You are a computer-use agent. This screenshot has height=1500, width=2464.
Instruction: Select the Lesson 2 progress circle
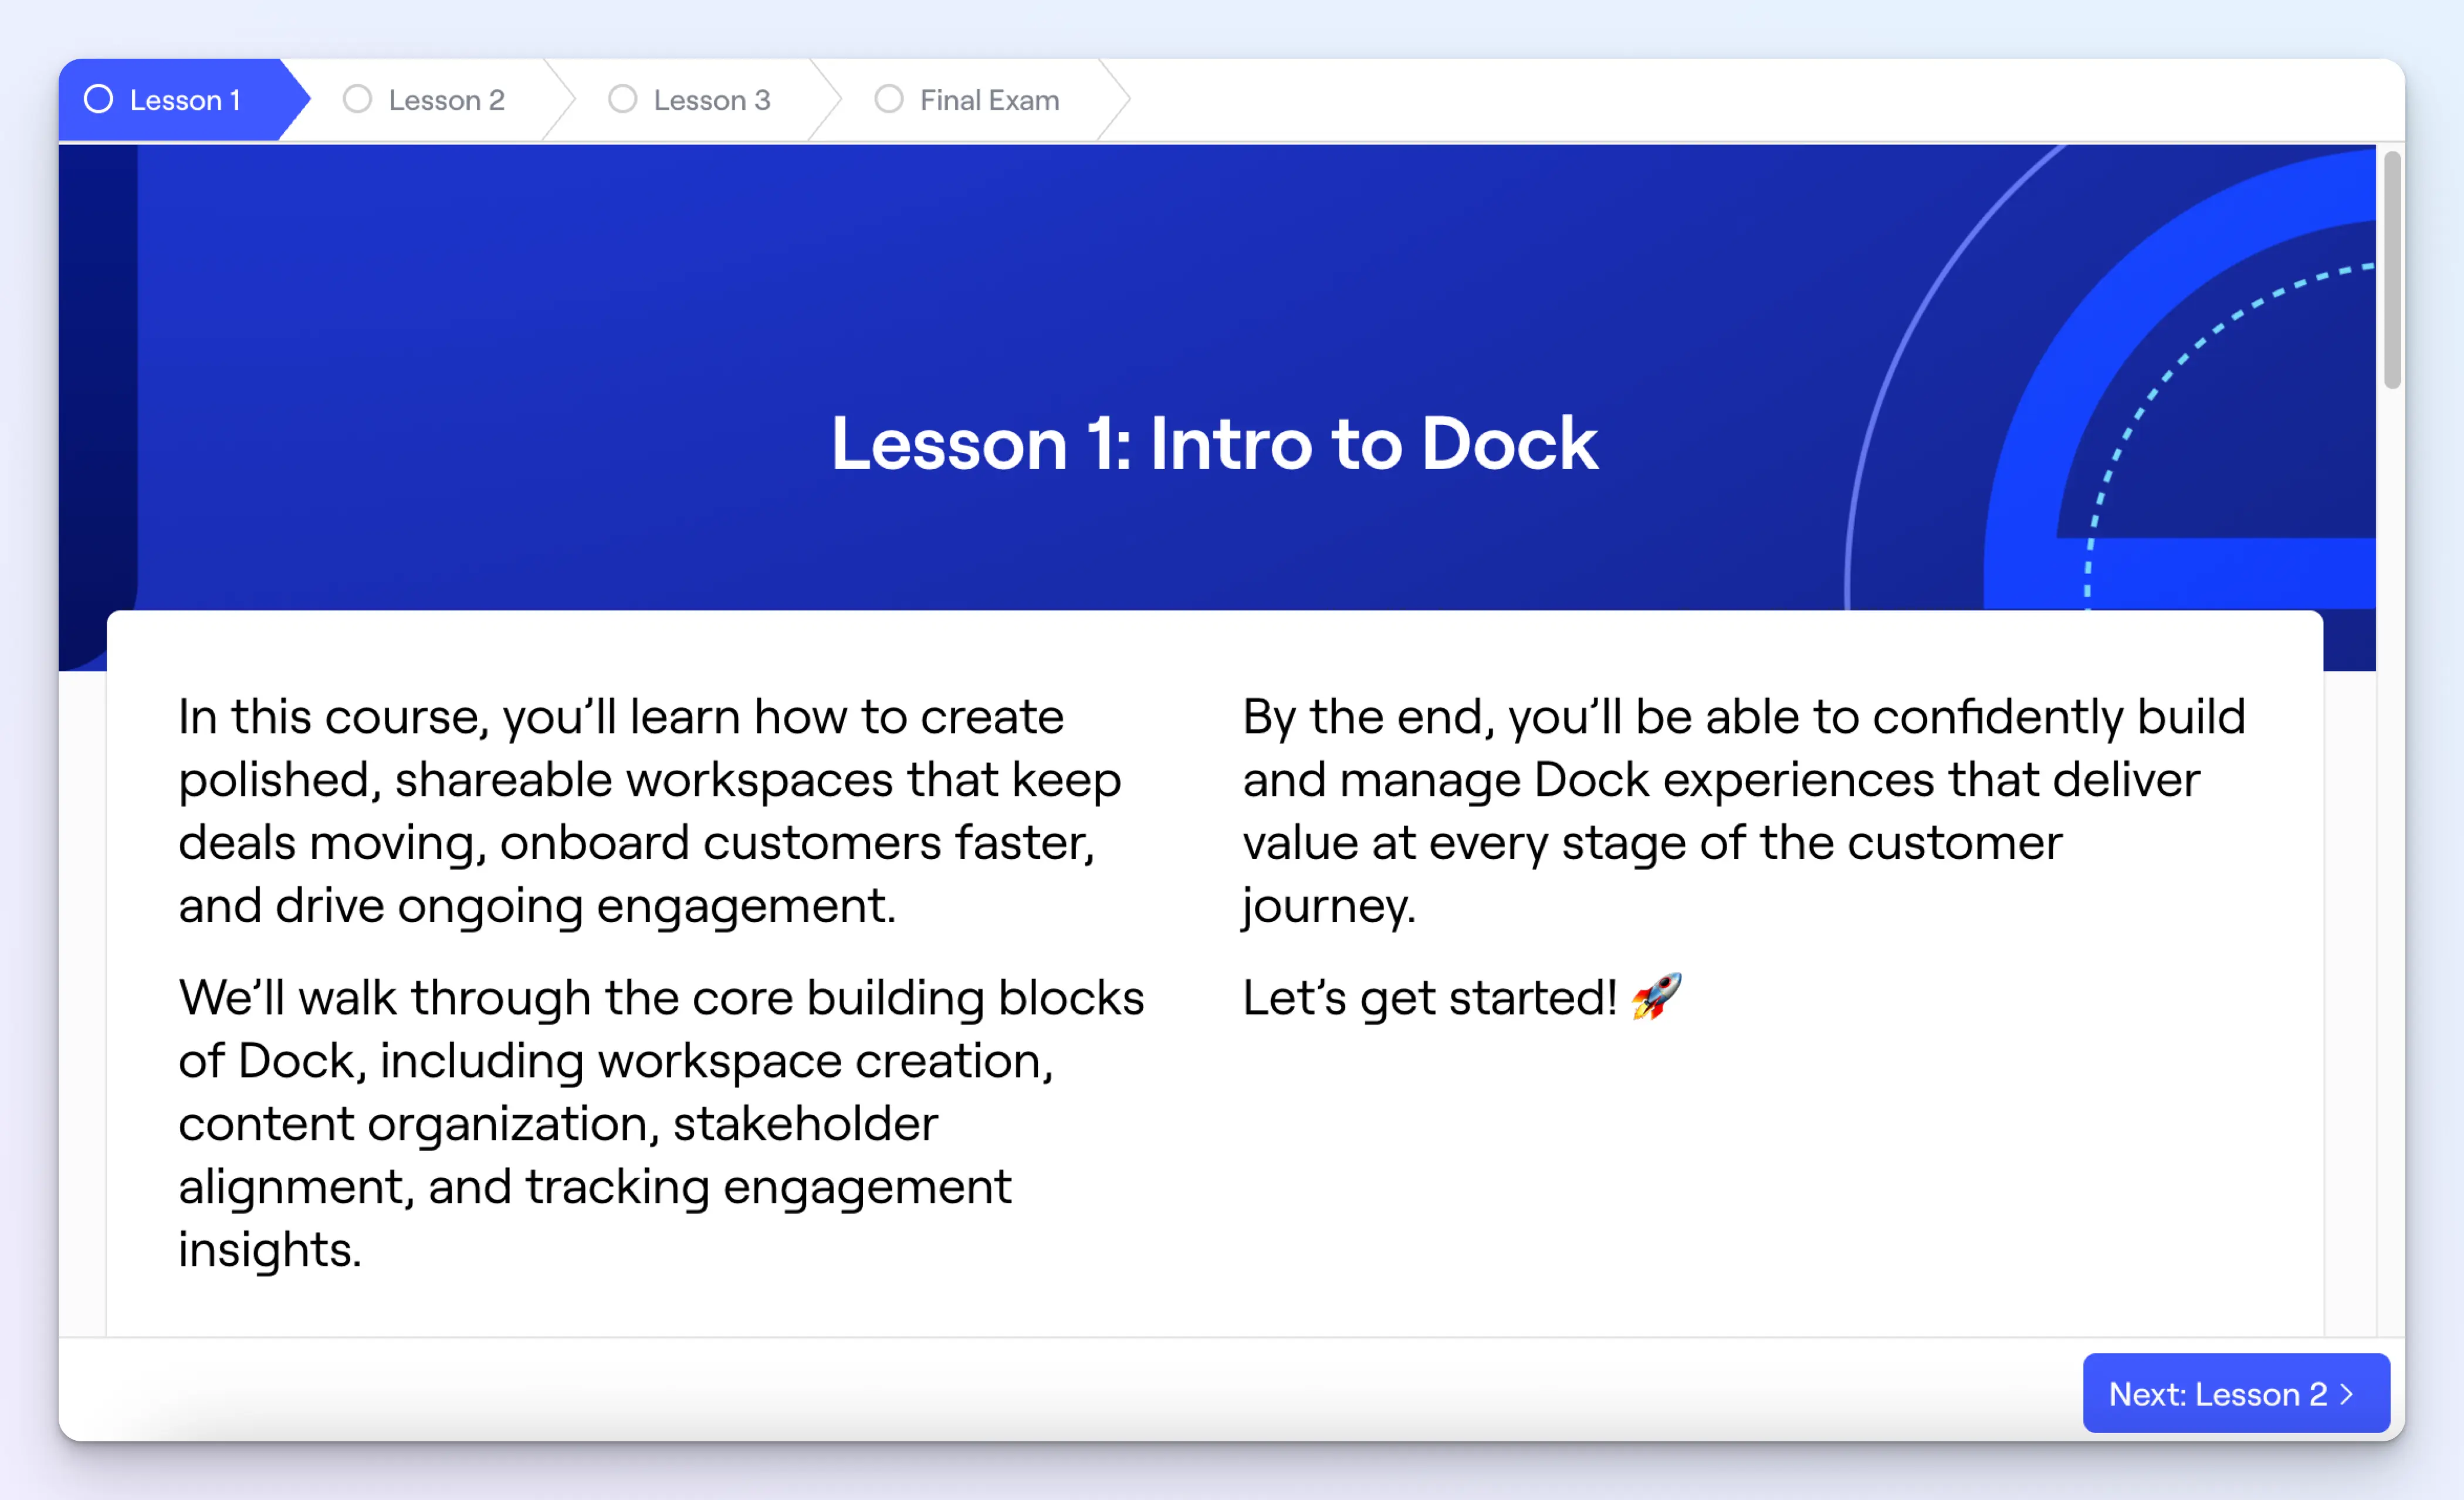tap(357, 99)
